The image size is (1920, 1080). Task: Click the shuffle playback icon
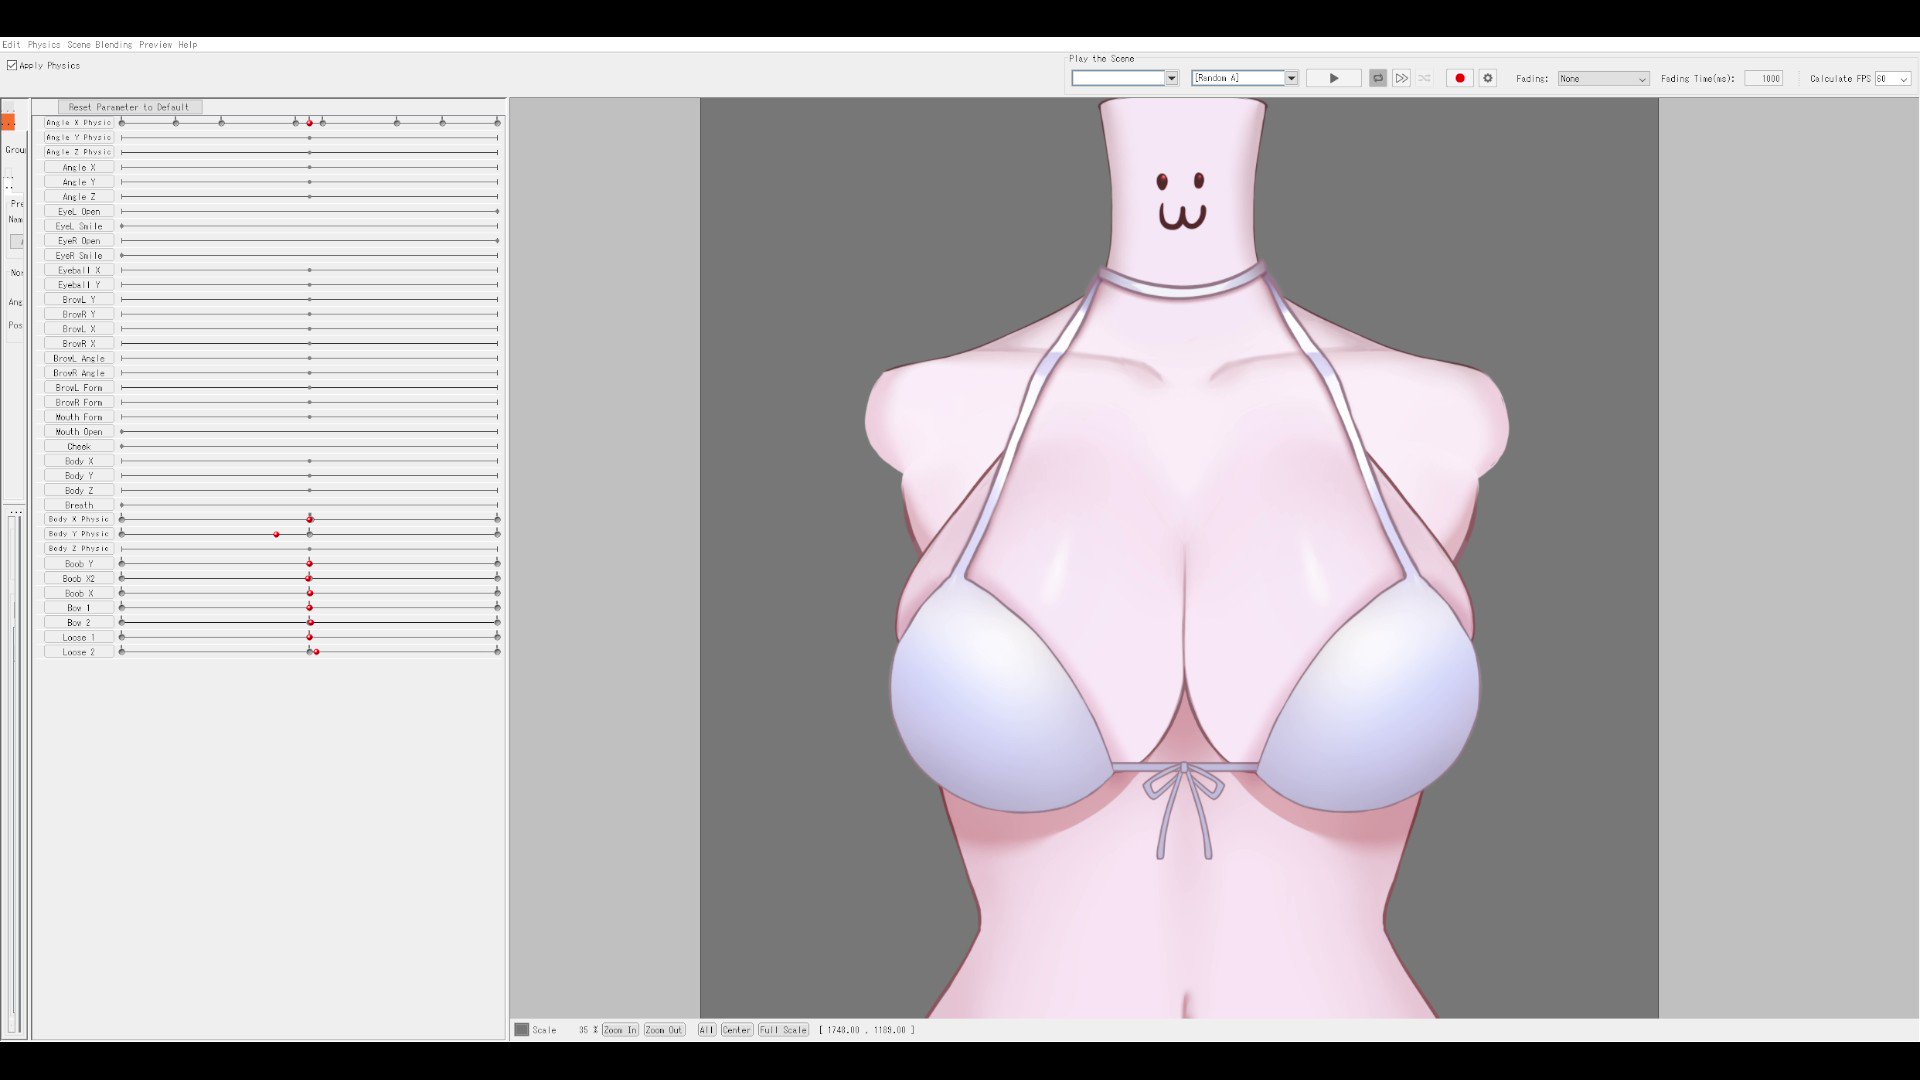click(1425, 78)
